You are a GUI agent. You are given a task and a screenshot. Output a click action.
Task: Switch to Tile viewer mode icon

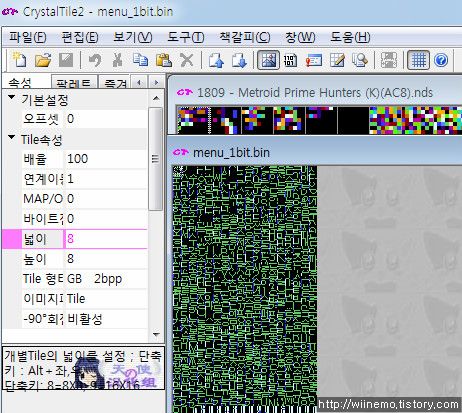point(268,60)
